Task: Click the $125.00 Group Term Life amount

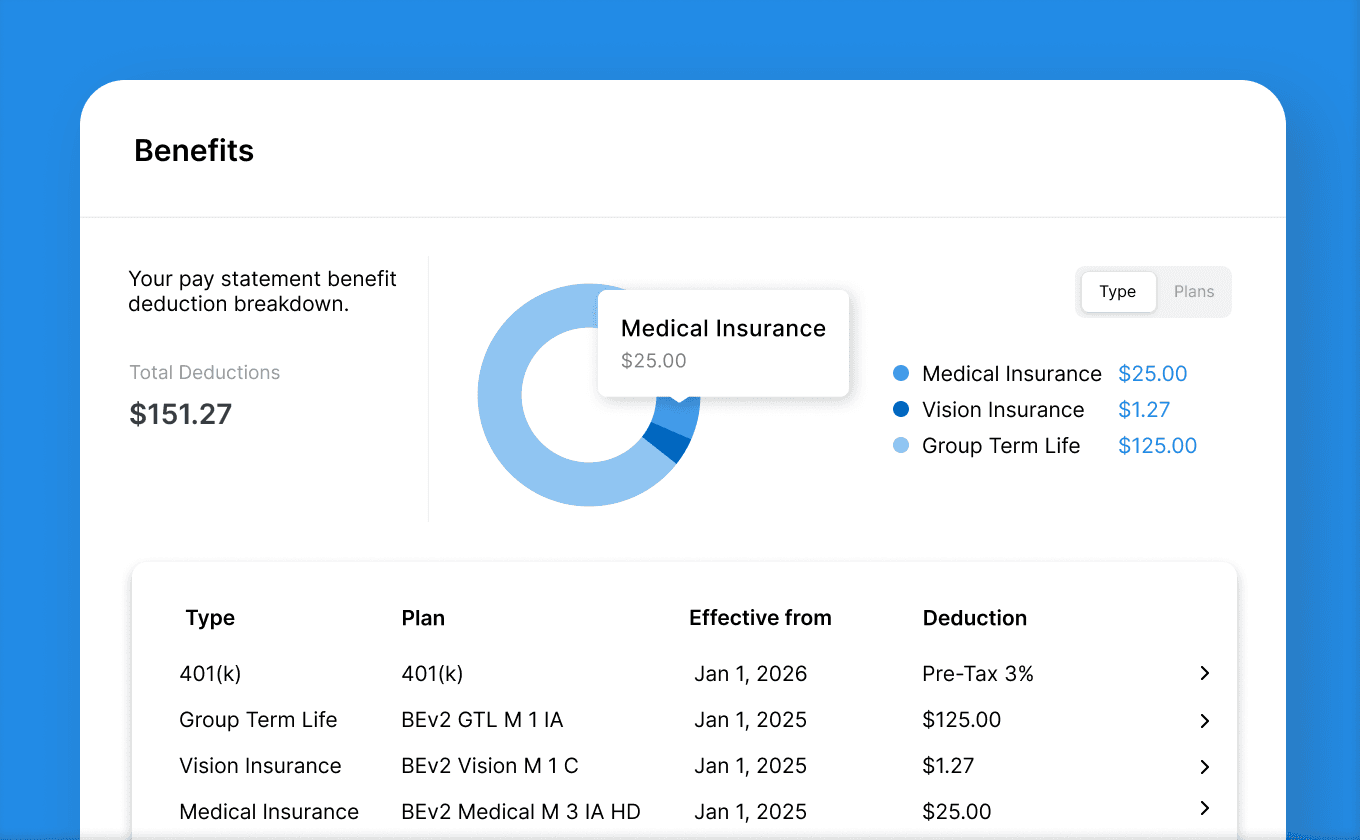Action: click(x=1157, y=445)
